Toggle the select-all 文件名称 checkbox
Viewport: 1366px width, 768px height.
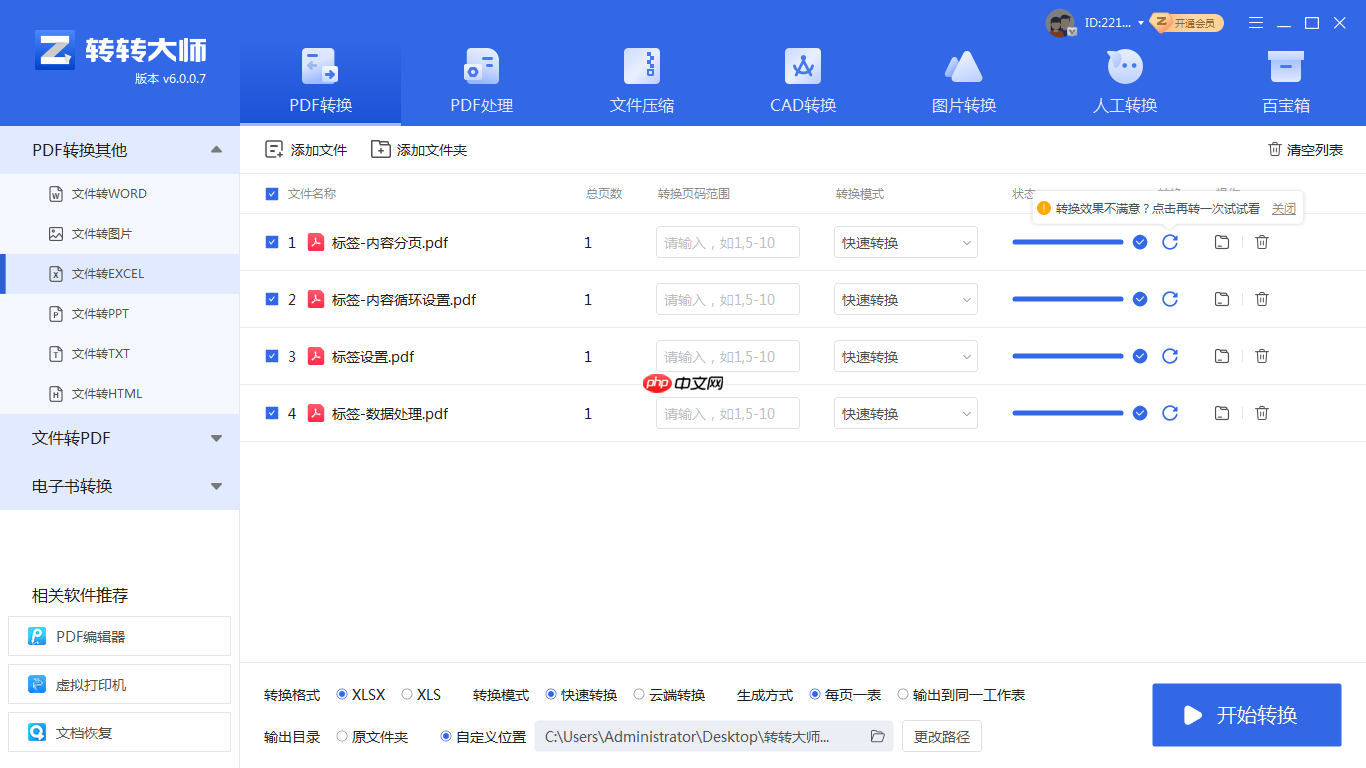(272, 194)
